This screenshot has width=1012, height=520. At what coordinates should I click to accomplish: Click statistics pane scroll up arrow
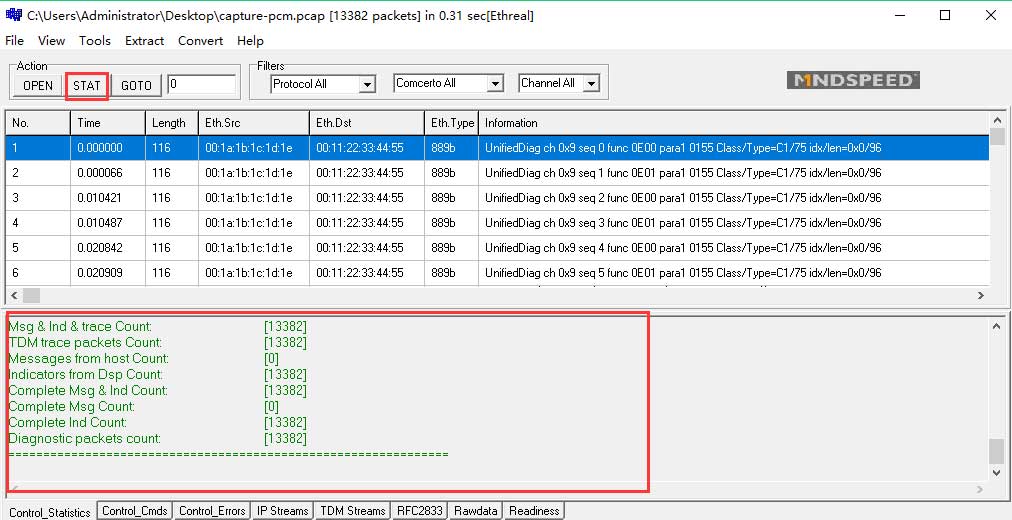pyautogui.click(x=997, y=326)
